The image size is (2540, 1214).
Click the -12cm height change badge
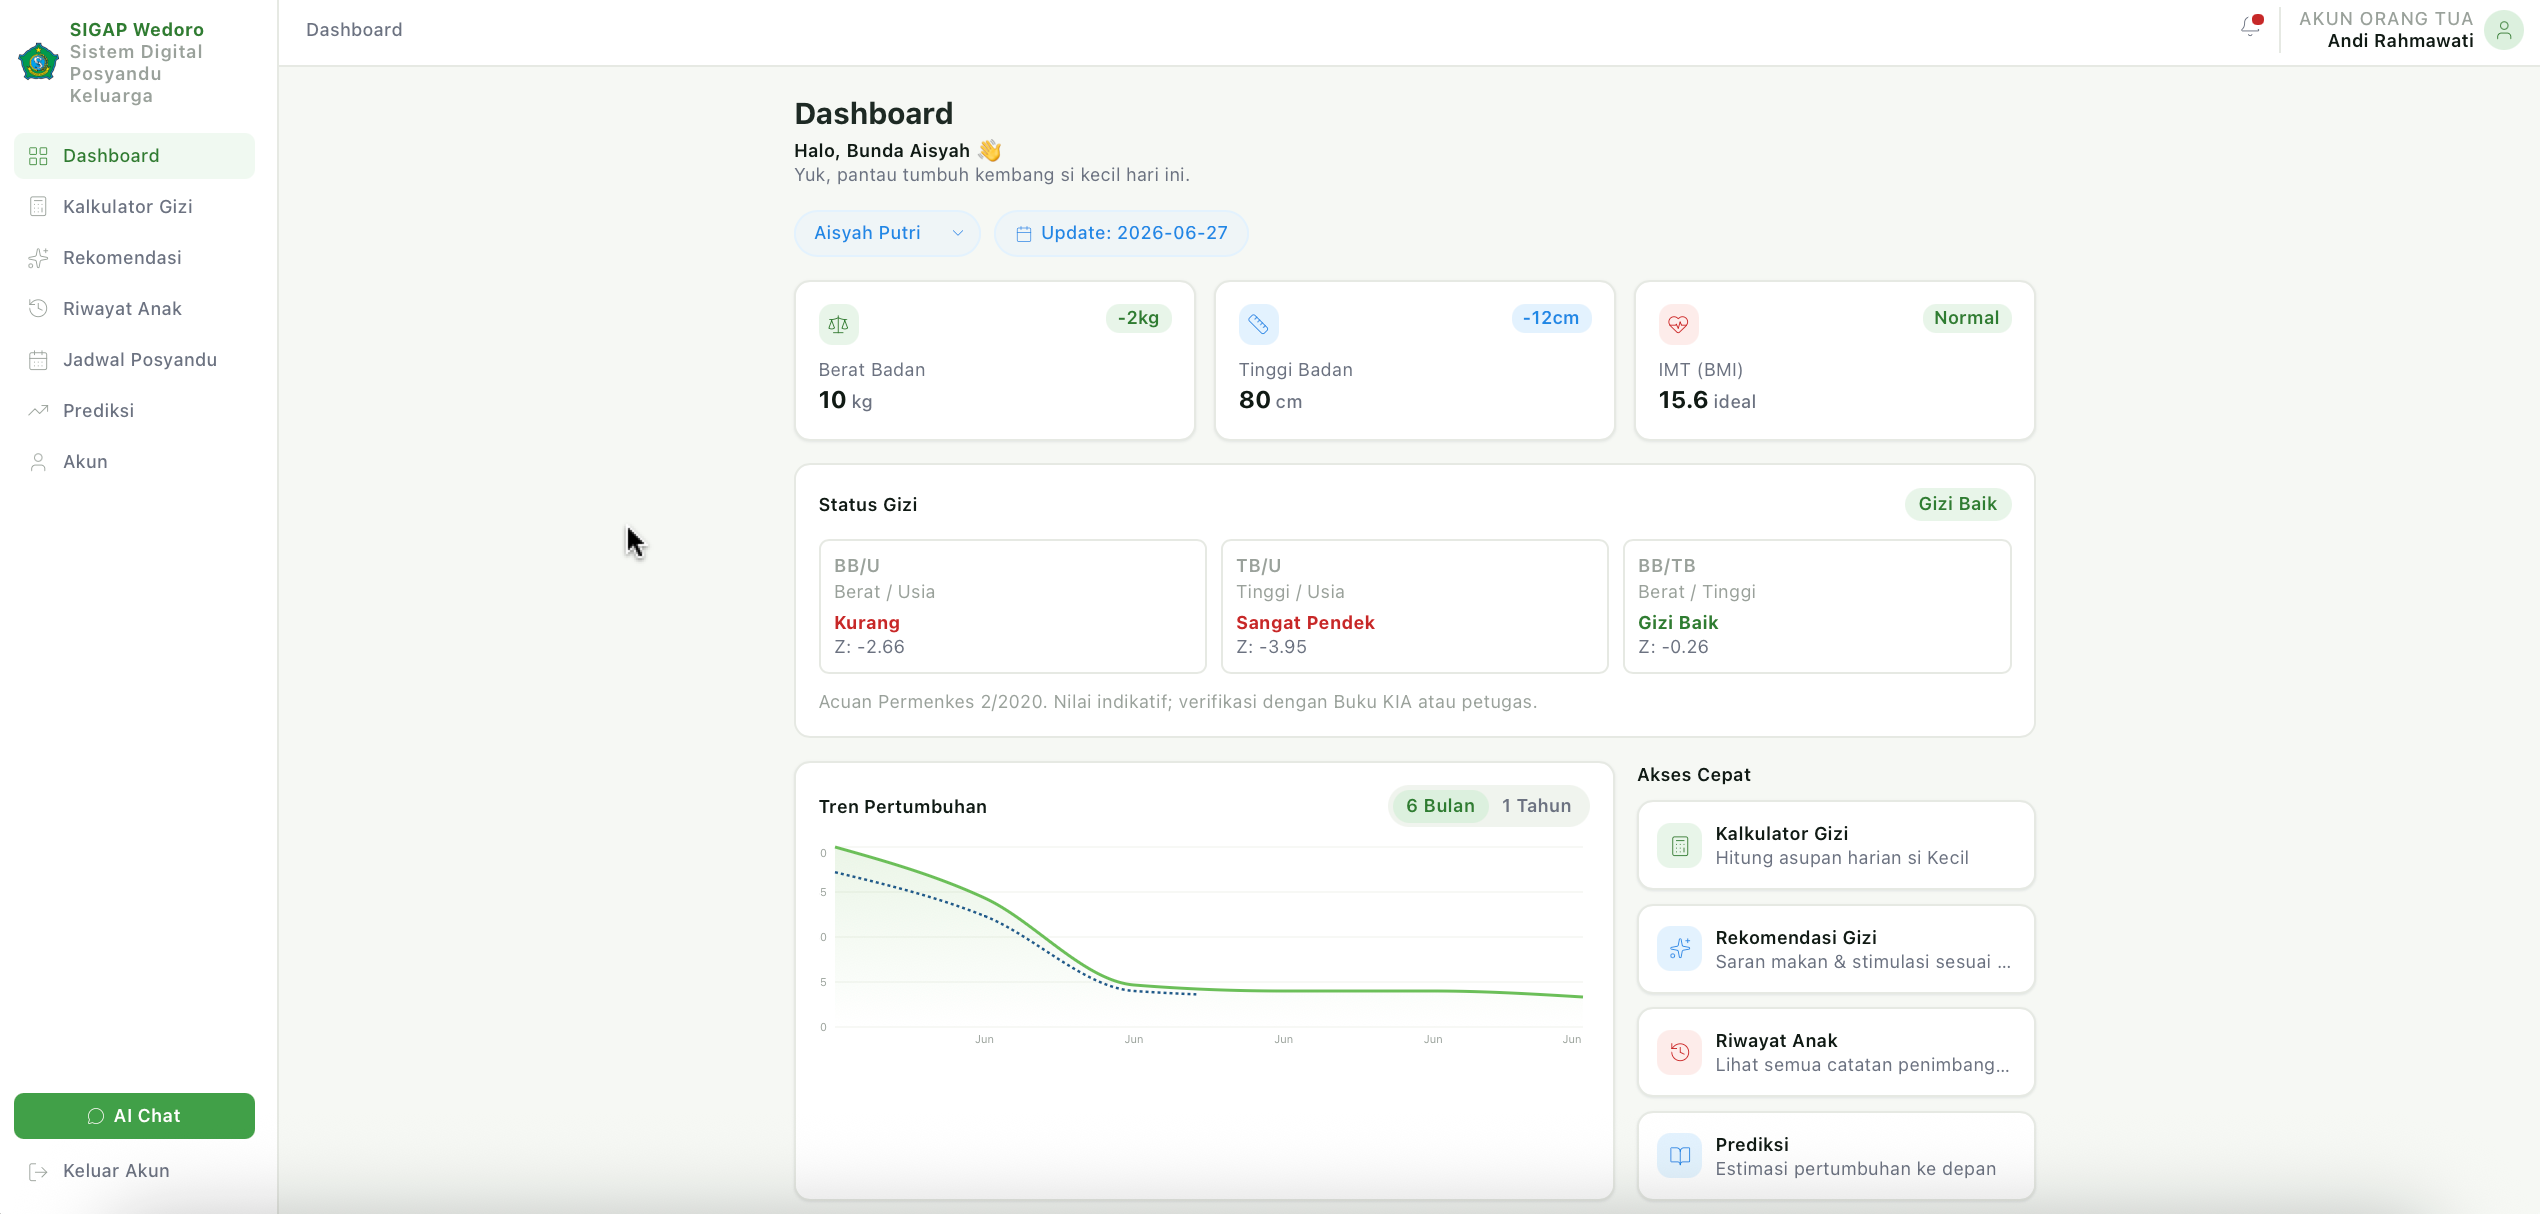[1551, 318]
